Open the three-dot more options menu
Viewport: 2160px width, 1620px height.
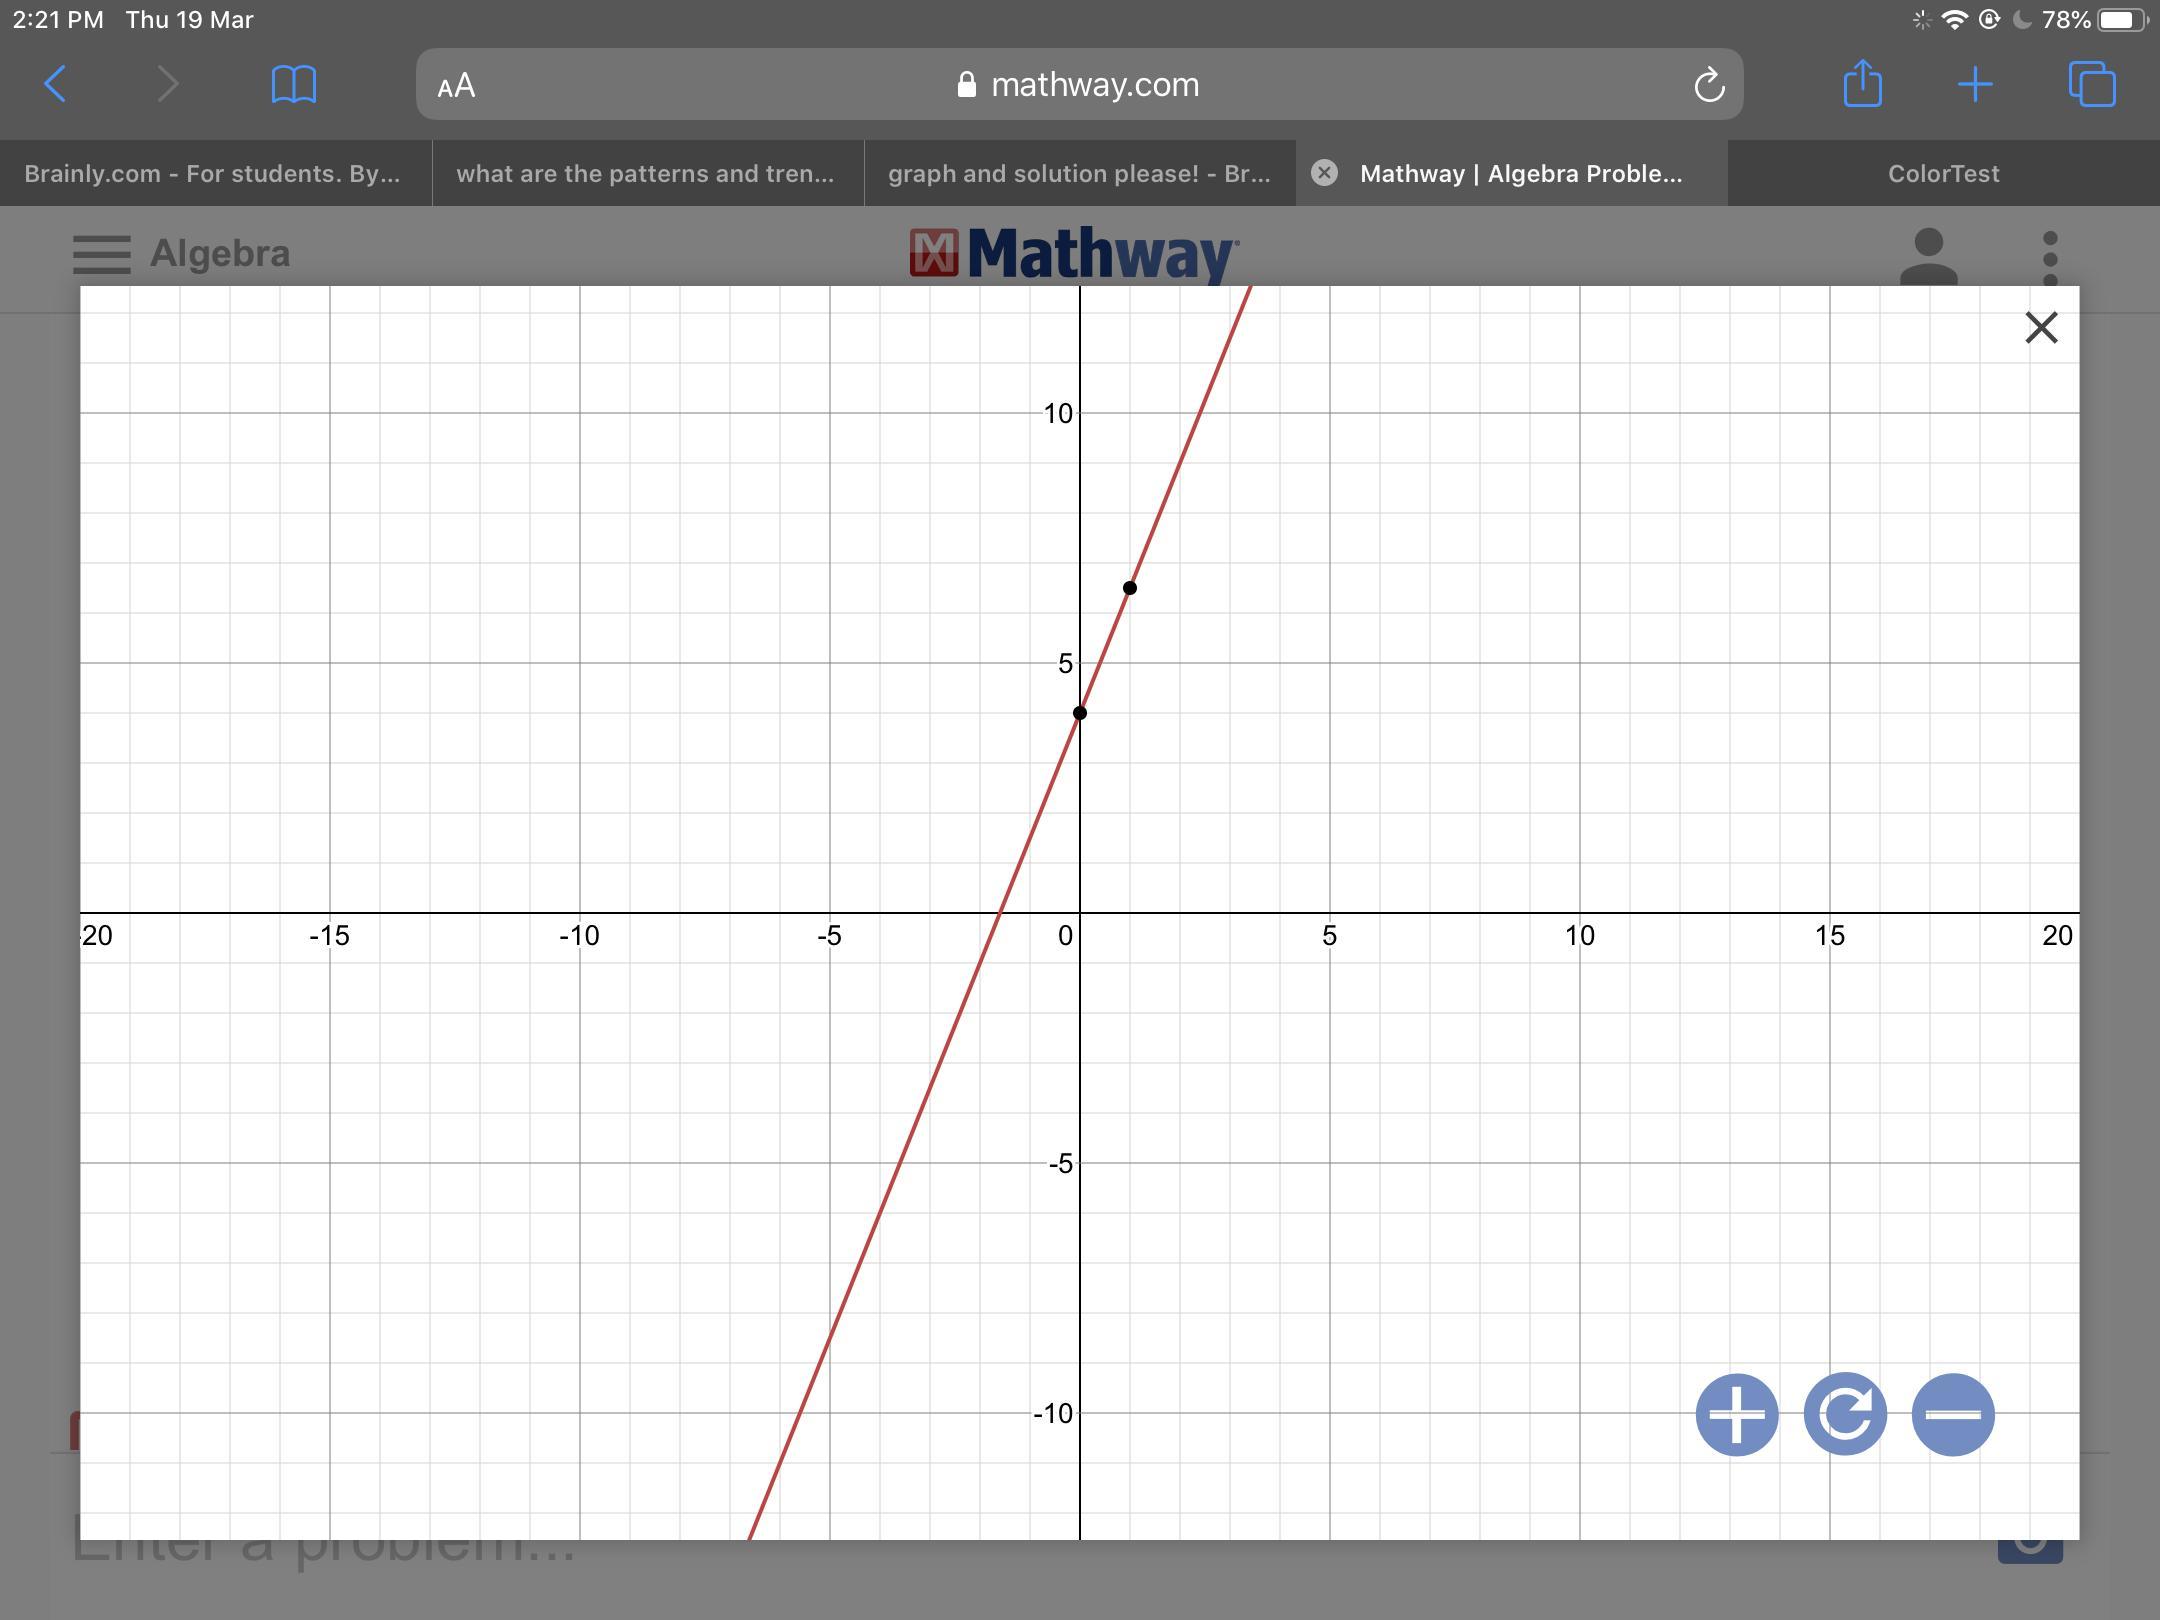coord(2050,256)
